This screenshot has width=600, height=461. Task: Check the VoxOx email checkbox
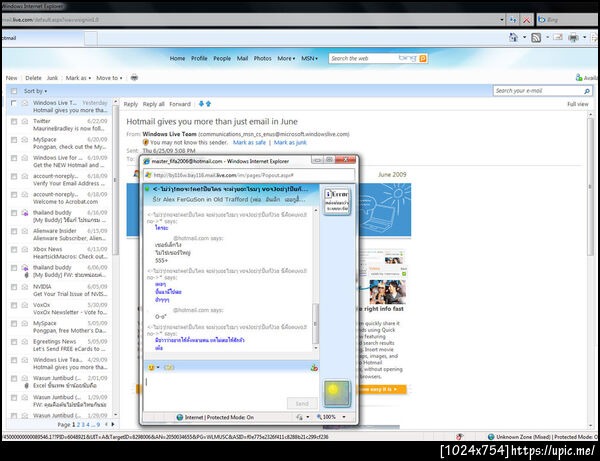click(14, 306)
